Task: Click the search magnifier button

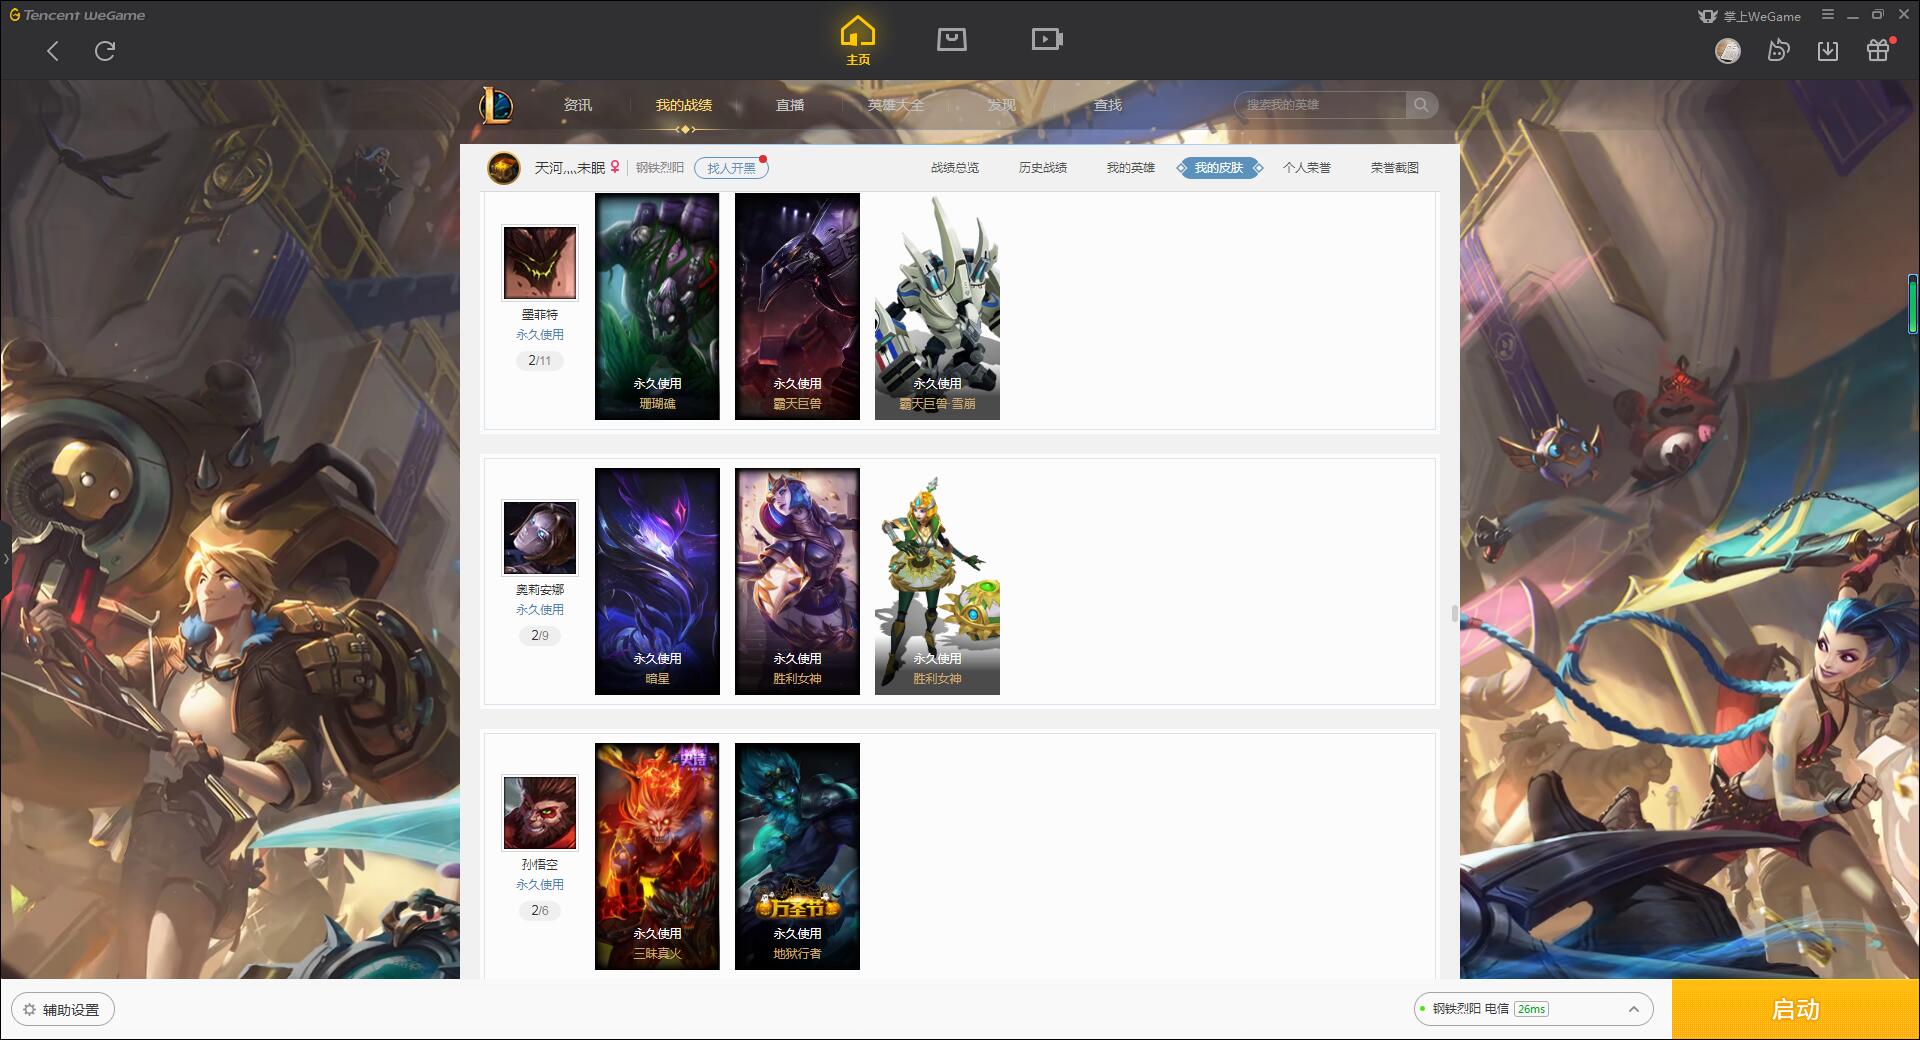Action: (x=1421, y=105)
